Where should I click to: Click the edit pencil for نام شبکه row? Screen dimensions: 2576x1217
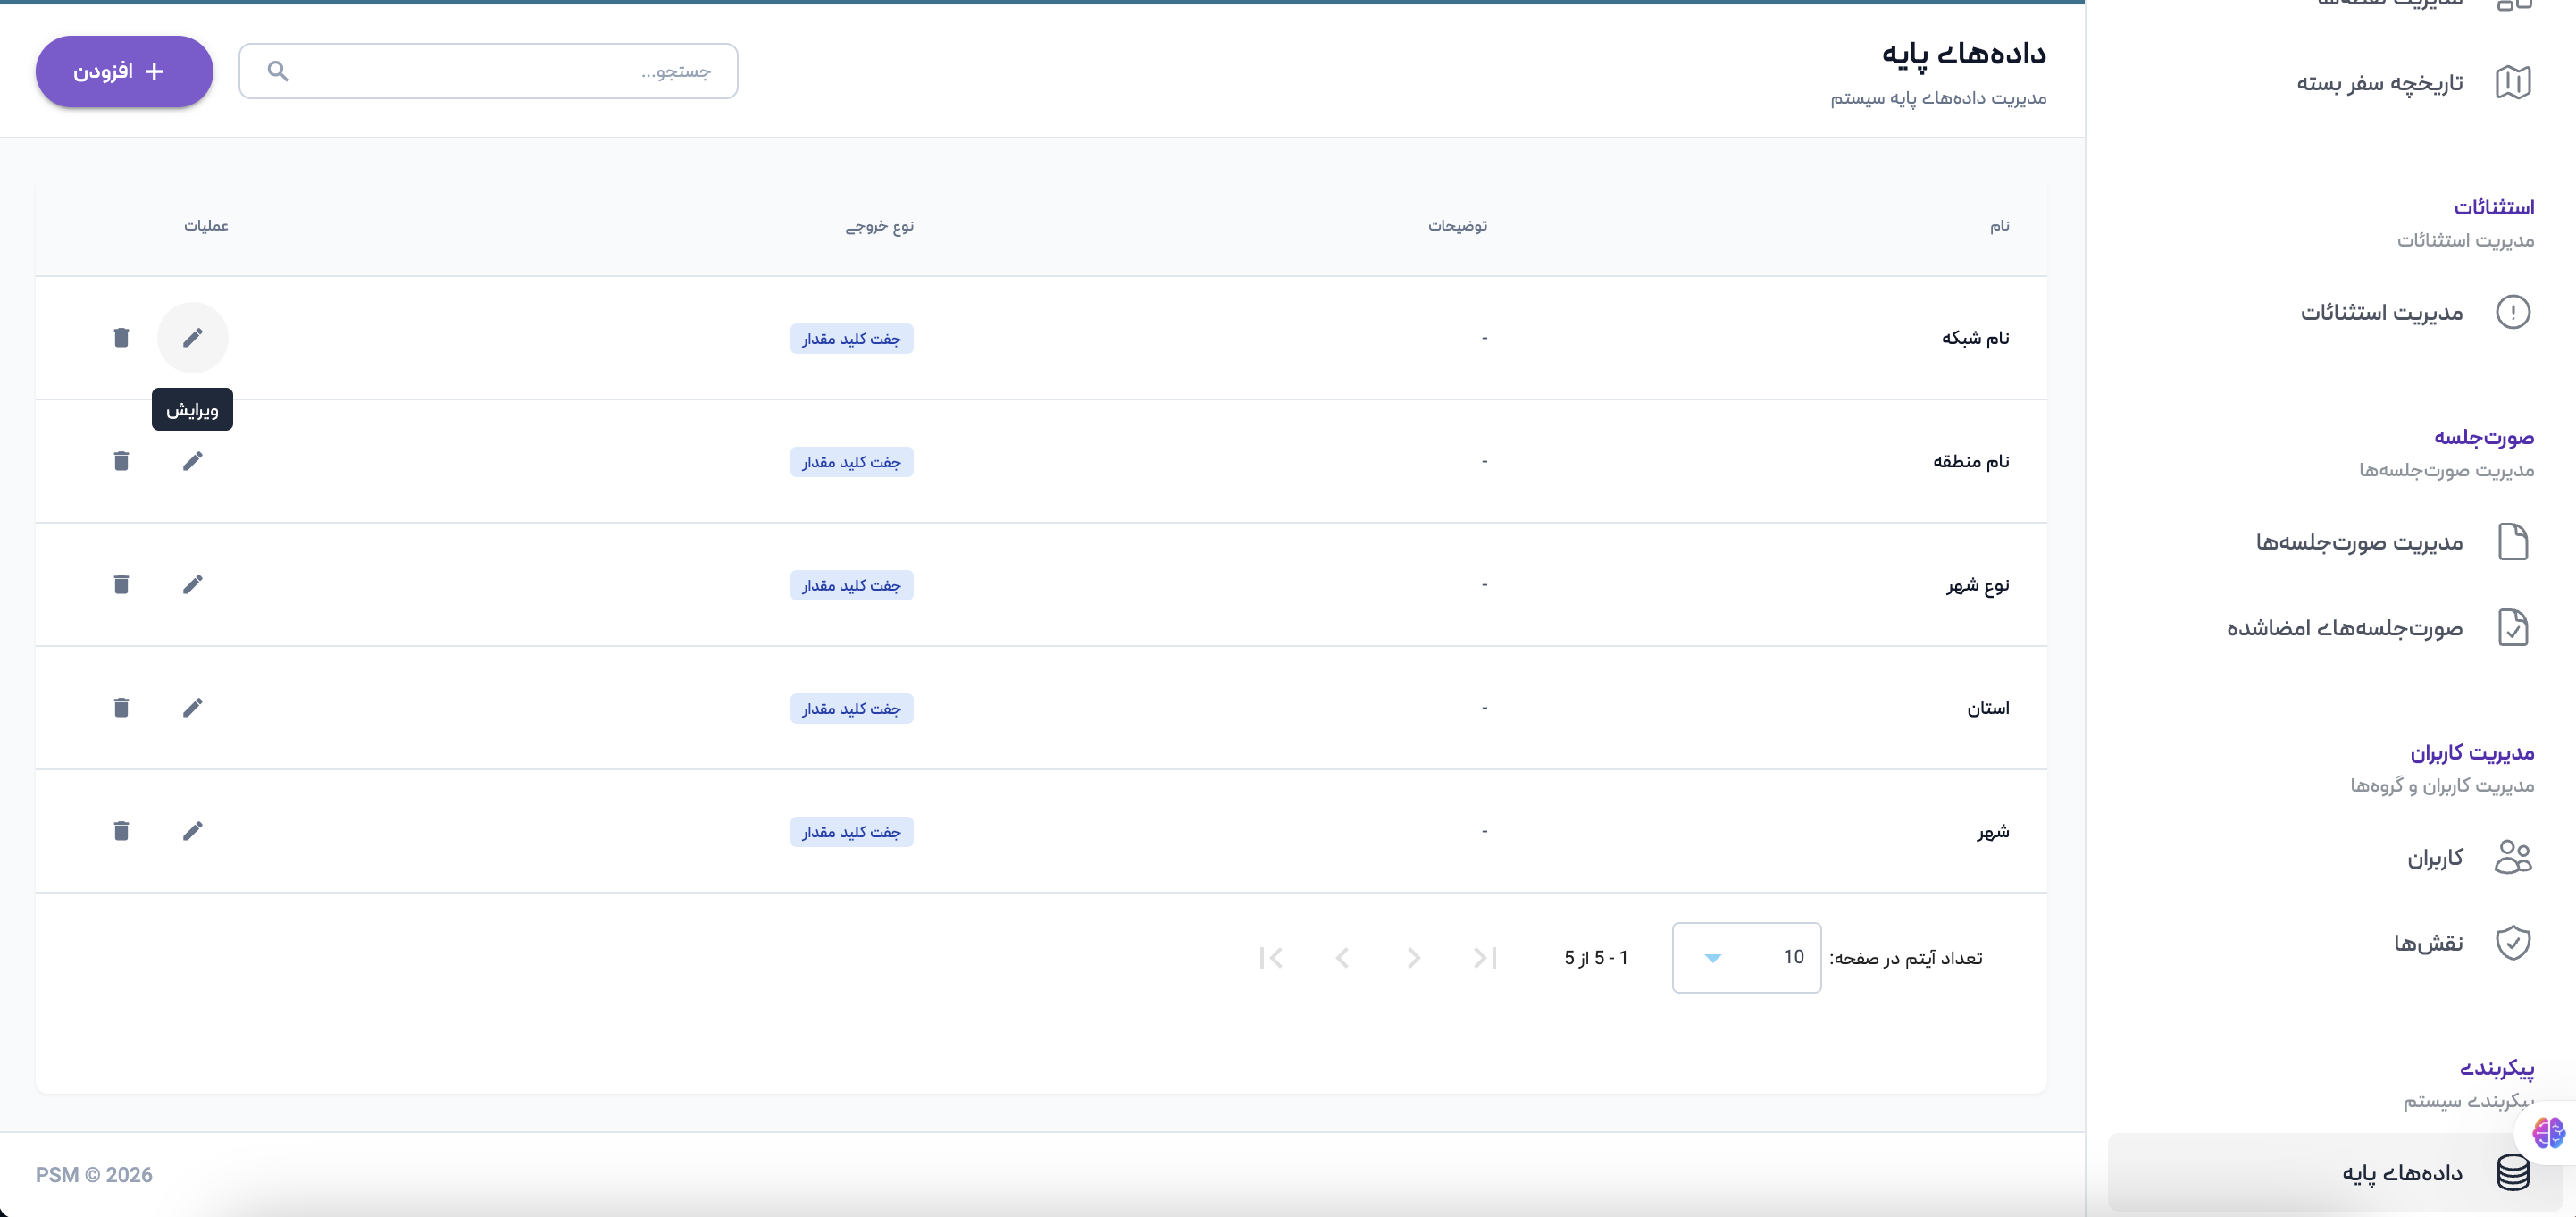(192, 338)
